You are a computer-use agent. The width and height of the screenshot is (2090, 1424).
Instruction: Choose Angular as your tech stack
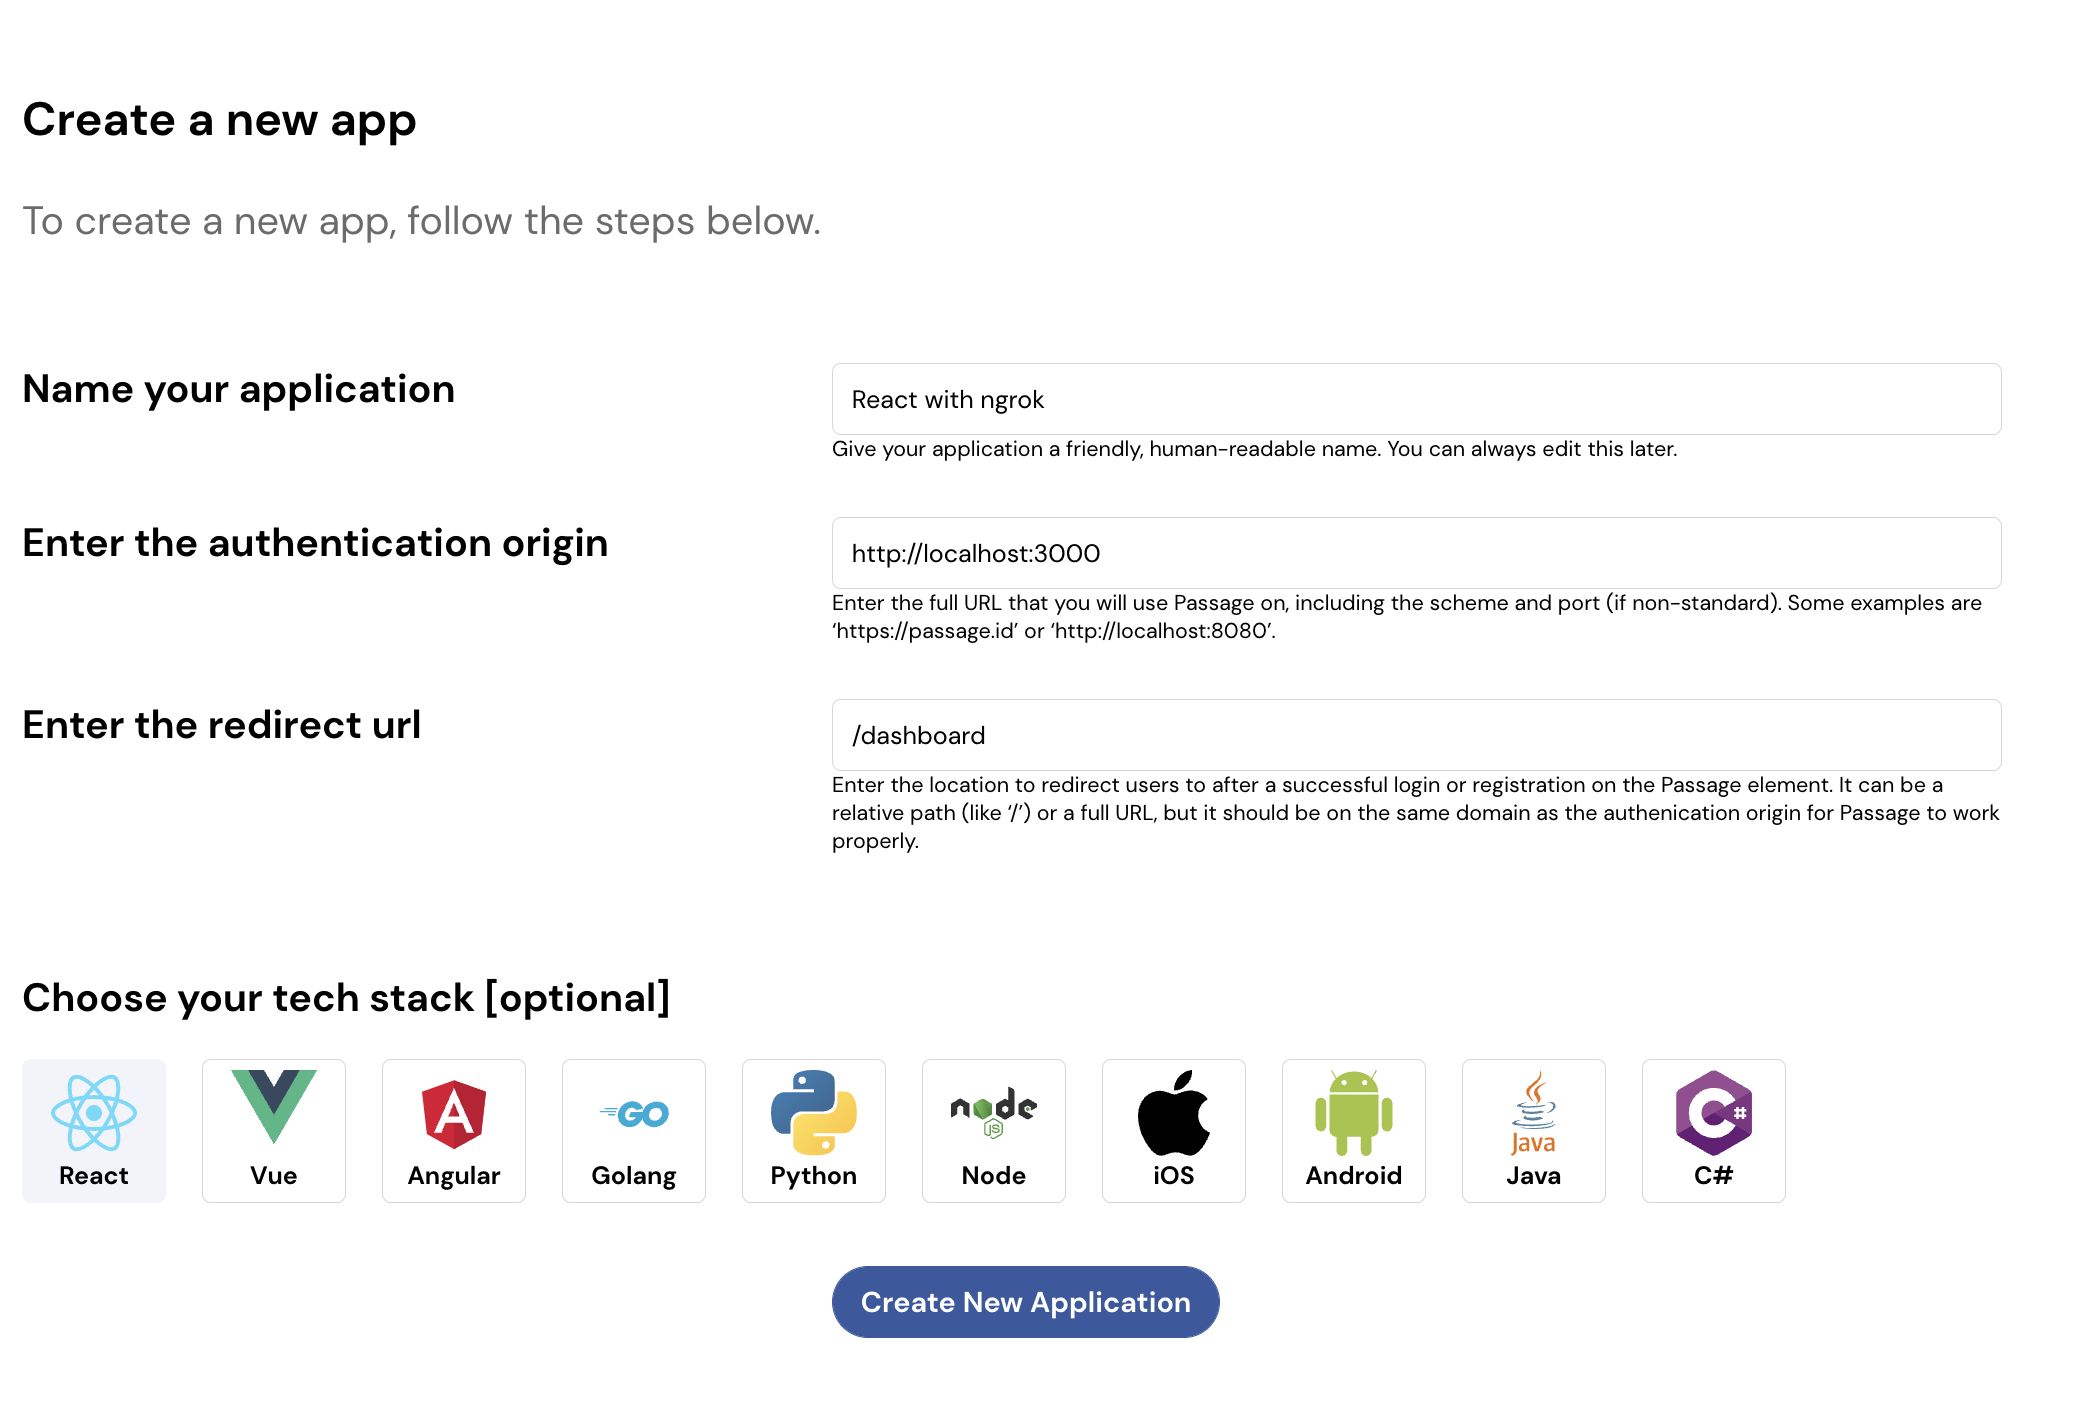453,1130
